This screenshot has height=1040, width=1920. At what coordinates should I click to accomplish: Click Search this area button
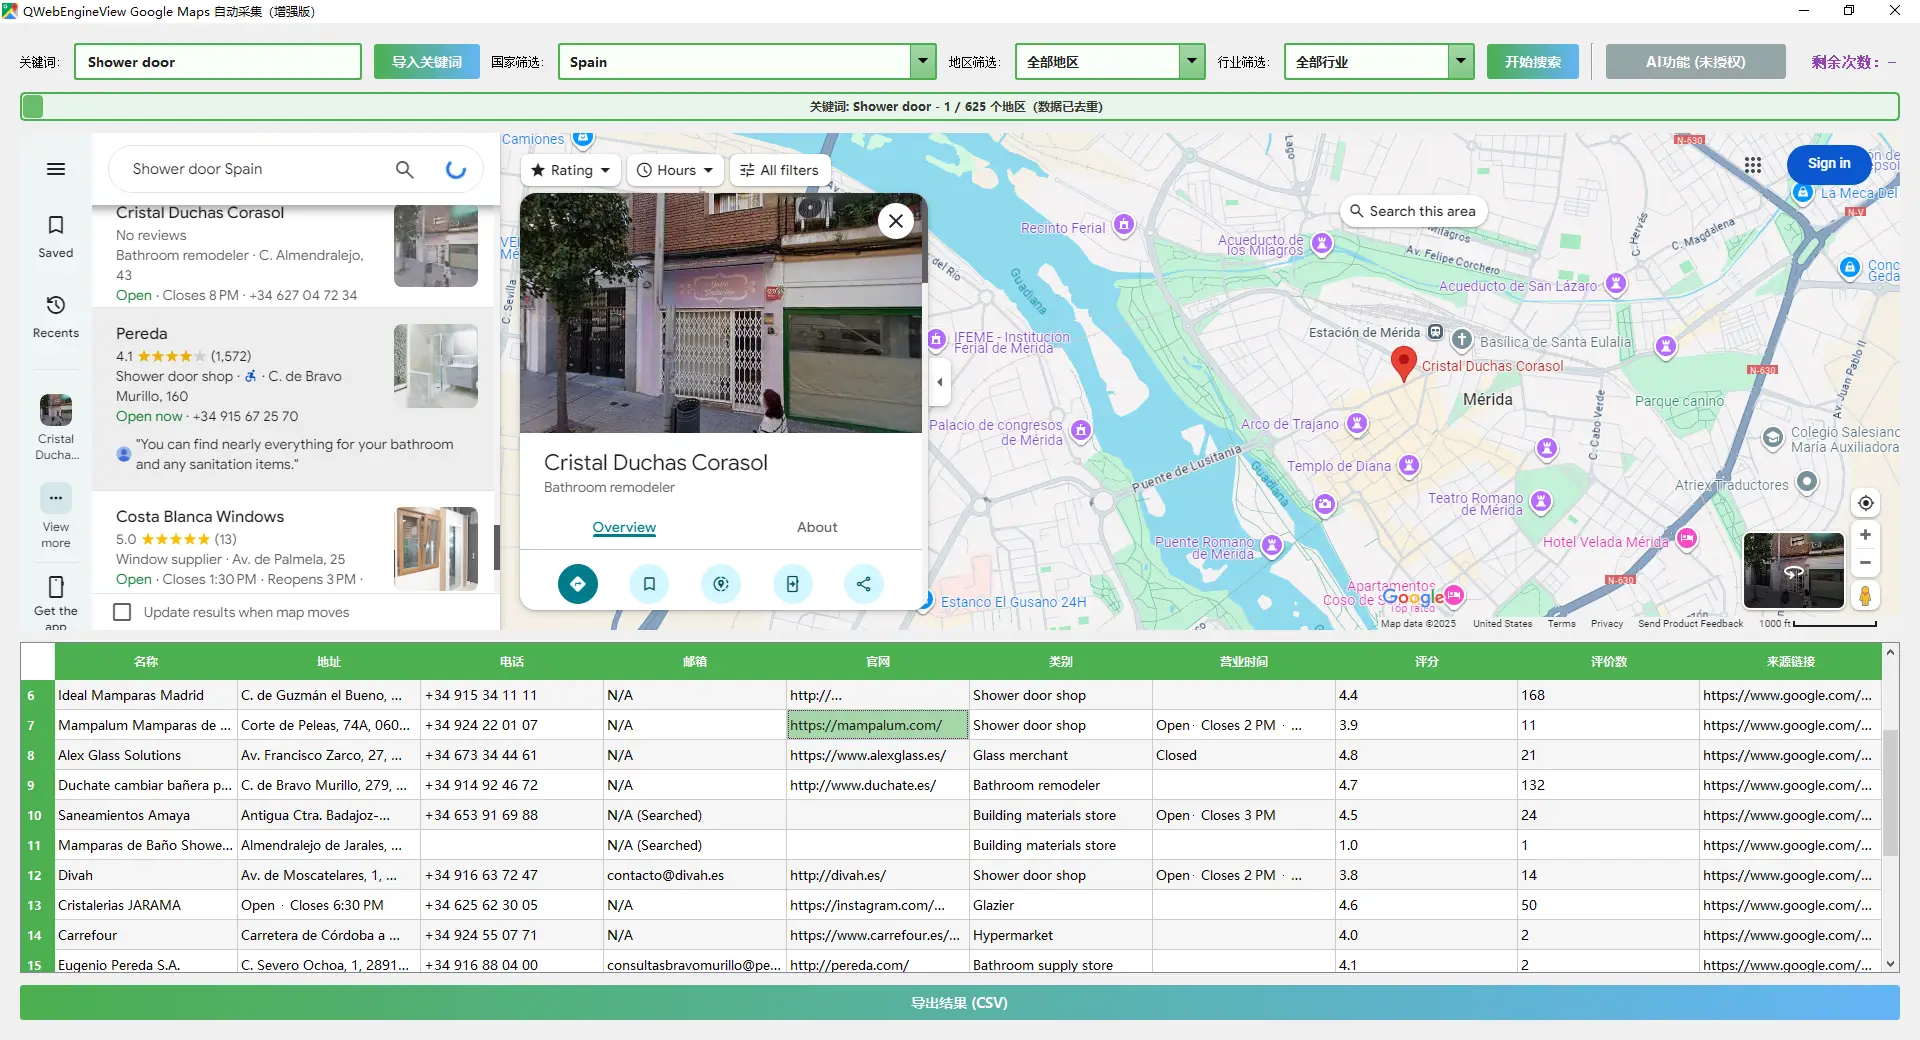[1413, 211]
